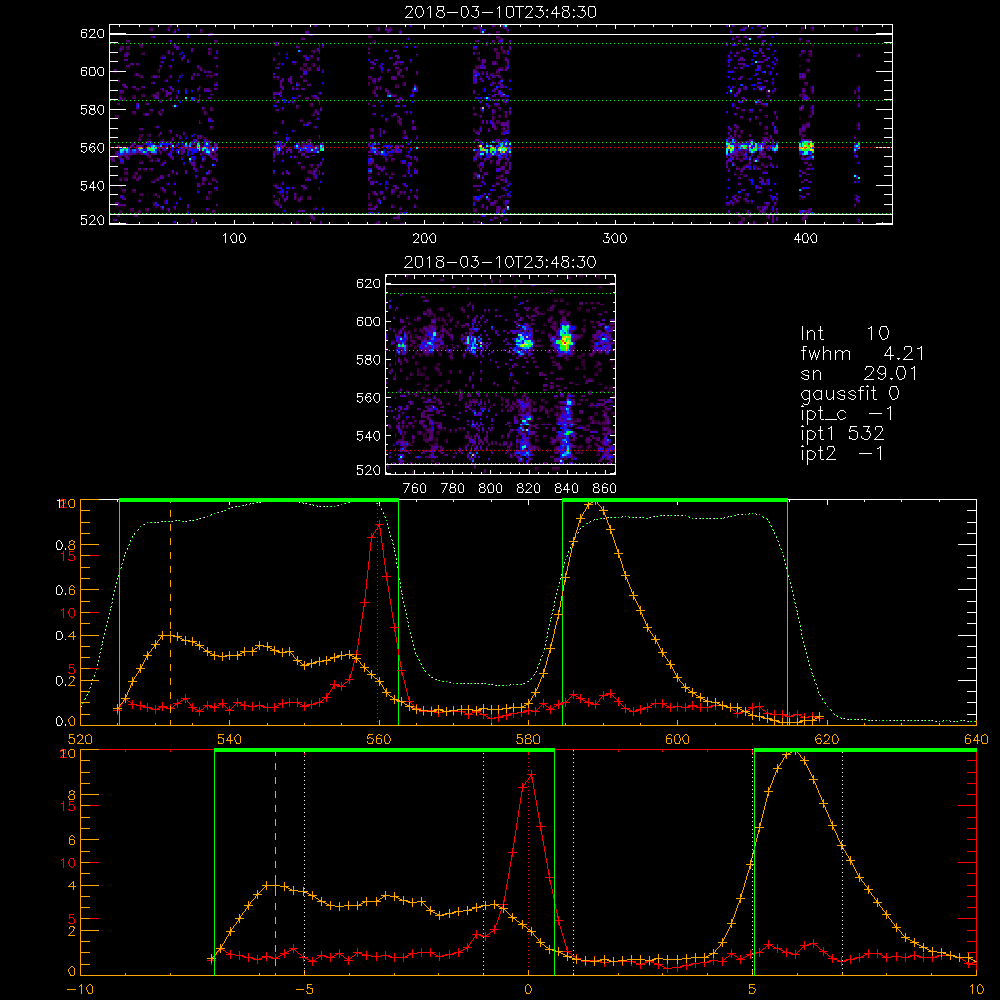
Task: Click x-axis label 600 of the third plot
Action: [x=677, y=739]
